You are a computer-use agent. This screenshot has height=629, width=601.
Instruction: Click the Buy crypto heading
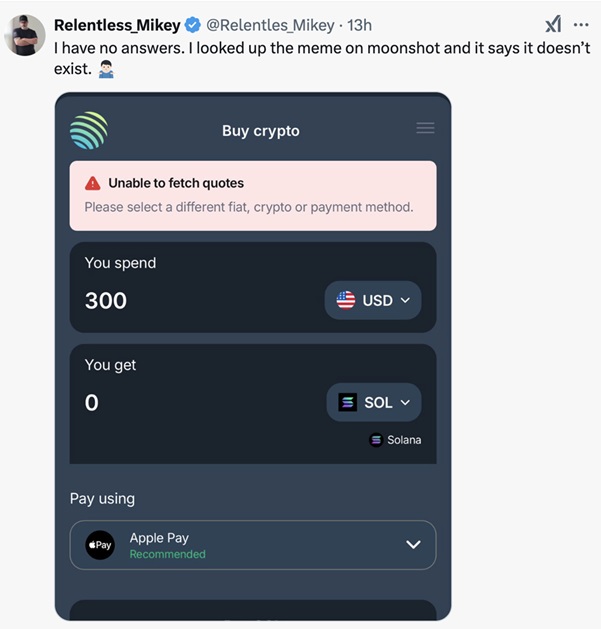[260, 131]
